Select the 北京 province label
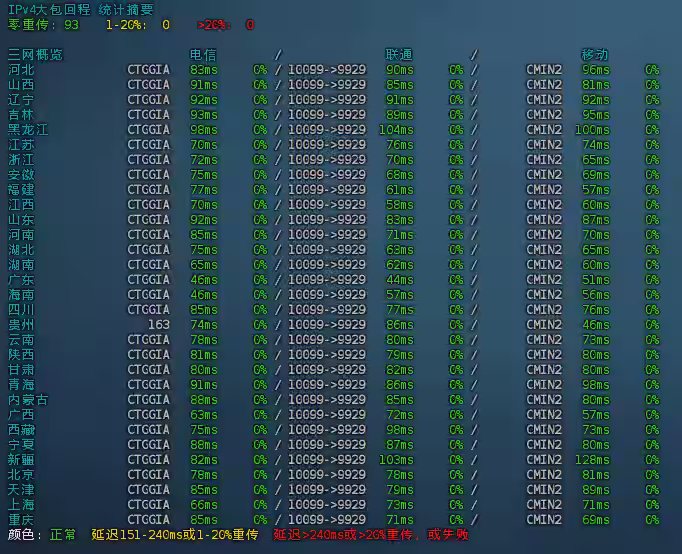Screen dimensions: 682x554 point(21,475)
